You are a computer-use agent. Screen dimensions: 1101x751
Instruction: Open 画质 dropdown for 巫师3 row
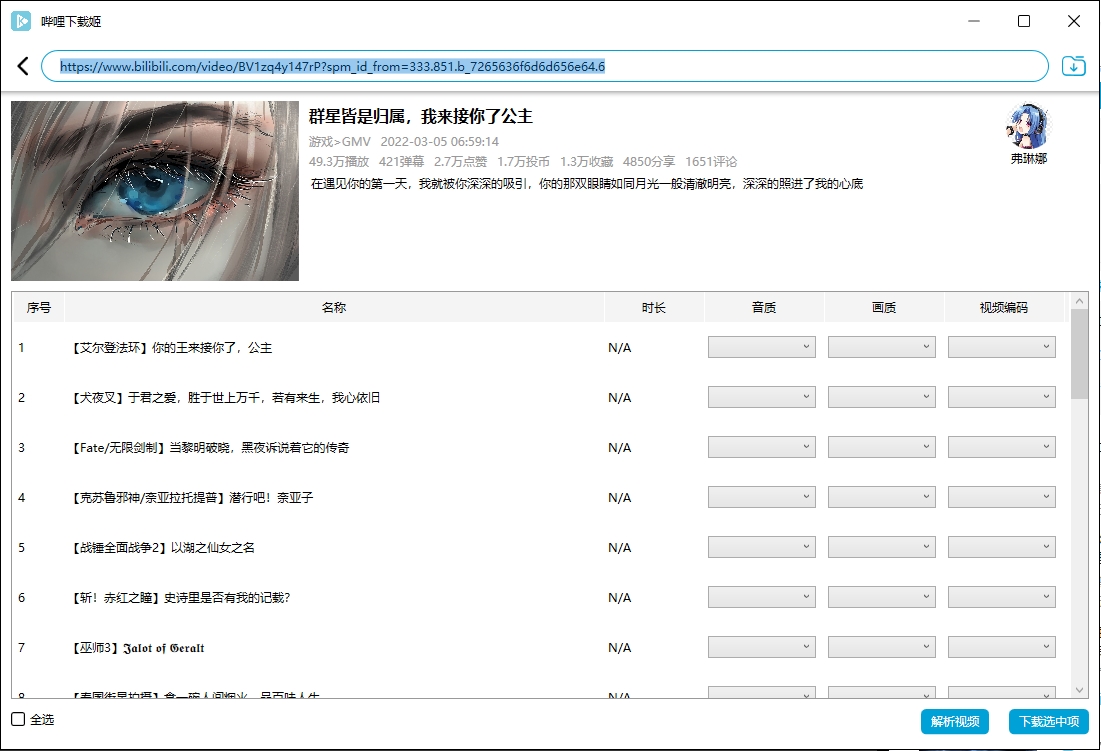tap(882, 646)
